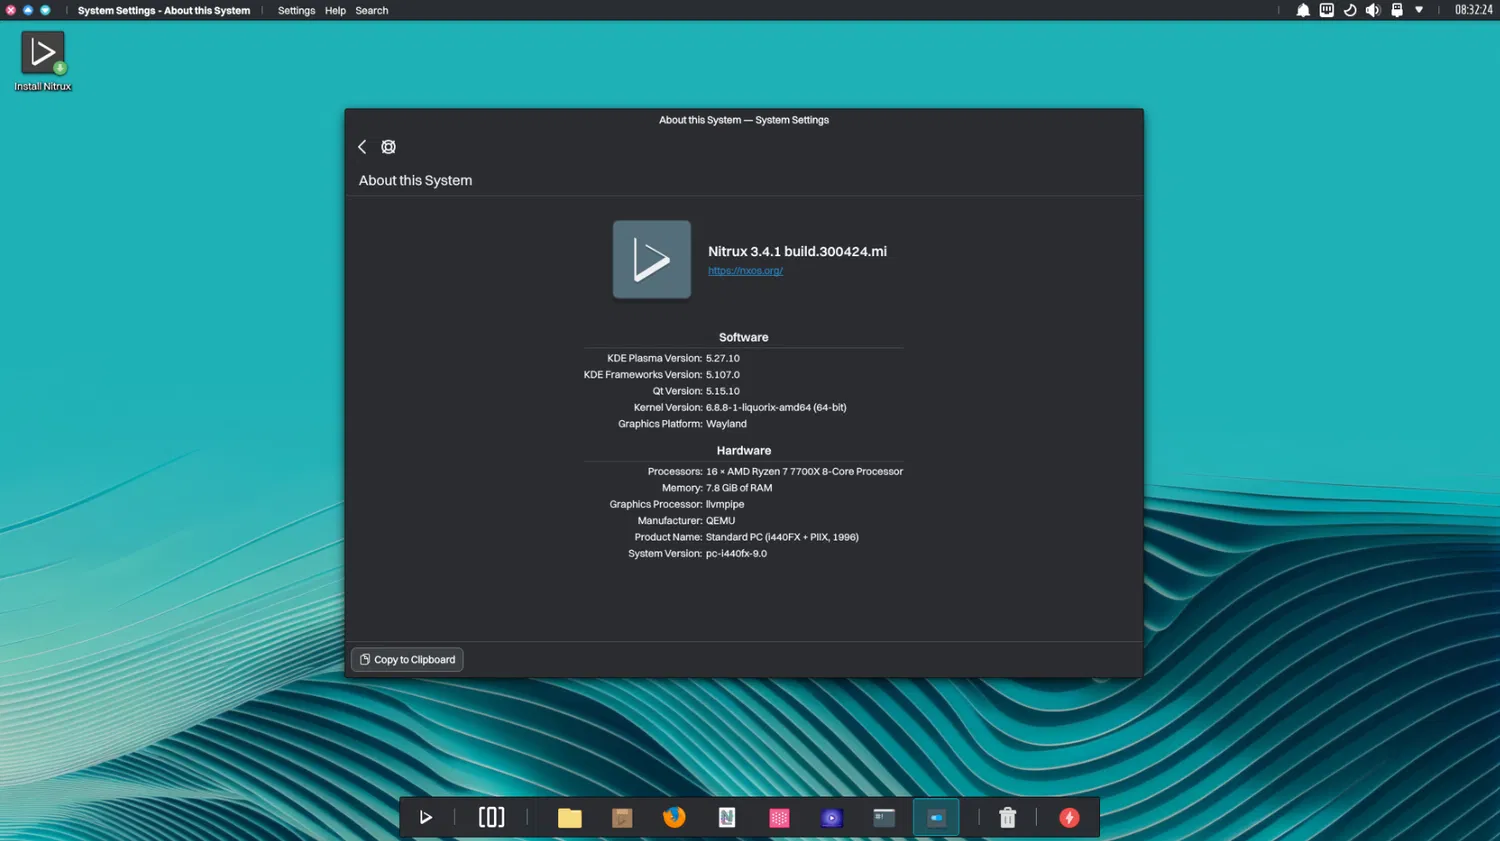
Task: Click 'System Settings - About this System' in top bar
Action: click(164, 11)
